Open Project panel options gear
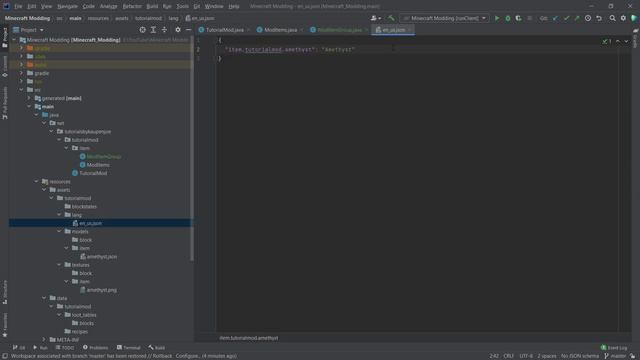 (x=178, y=30)
